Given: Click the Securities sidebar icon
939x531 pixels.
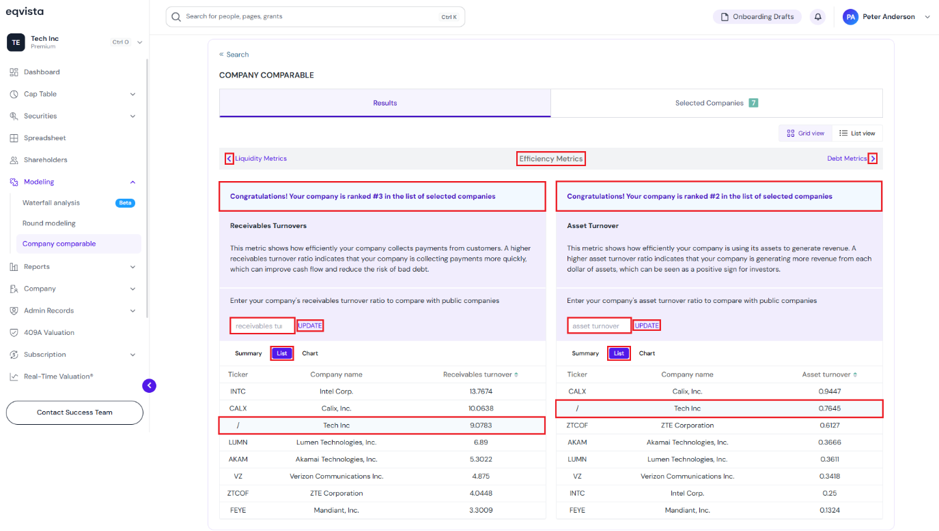Looking at the screenshot, I should [x=14, y=116].
